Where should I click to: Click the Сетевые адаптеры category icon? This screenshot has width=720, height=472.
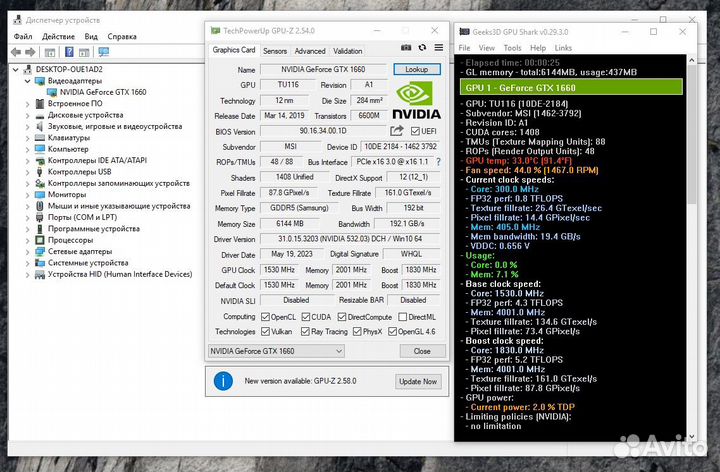40,252
